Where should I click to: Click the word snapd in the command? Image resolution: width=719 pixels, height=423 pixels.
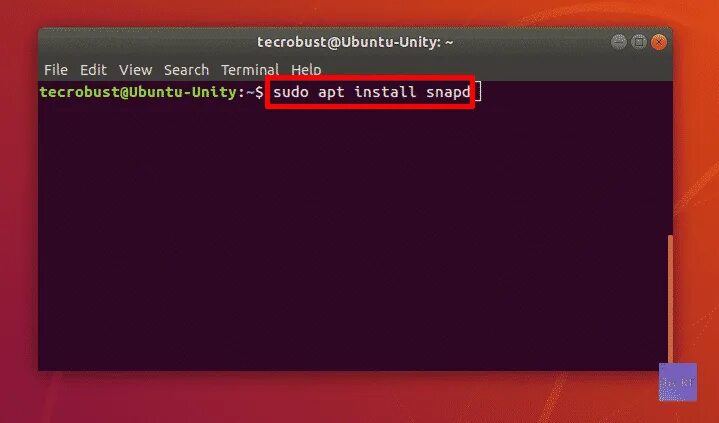click(448, 93)
